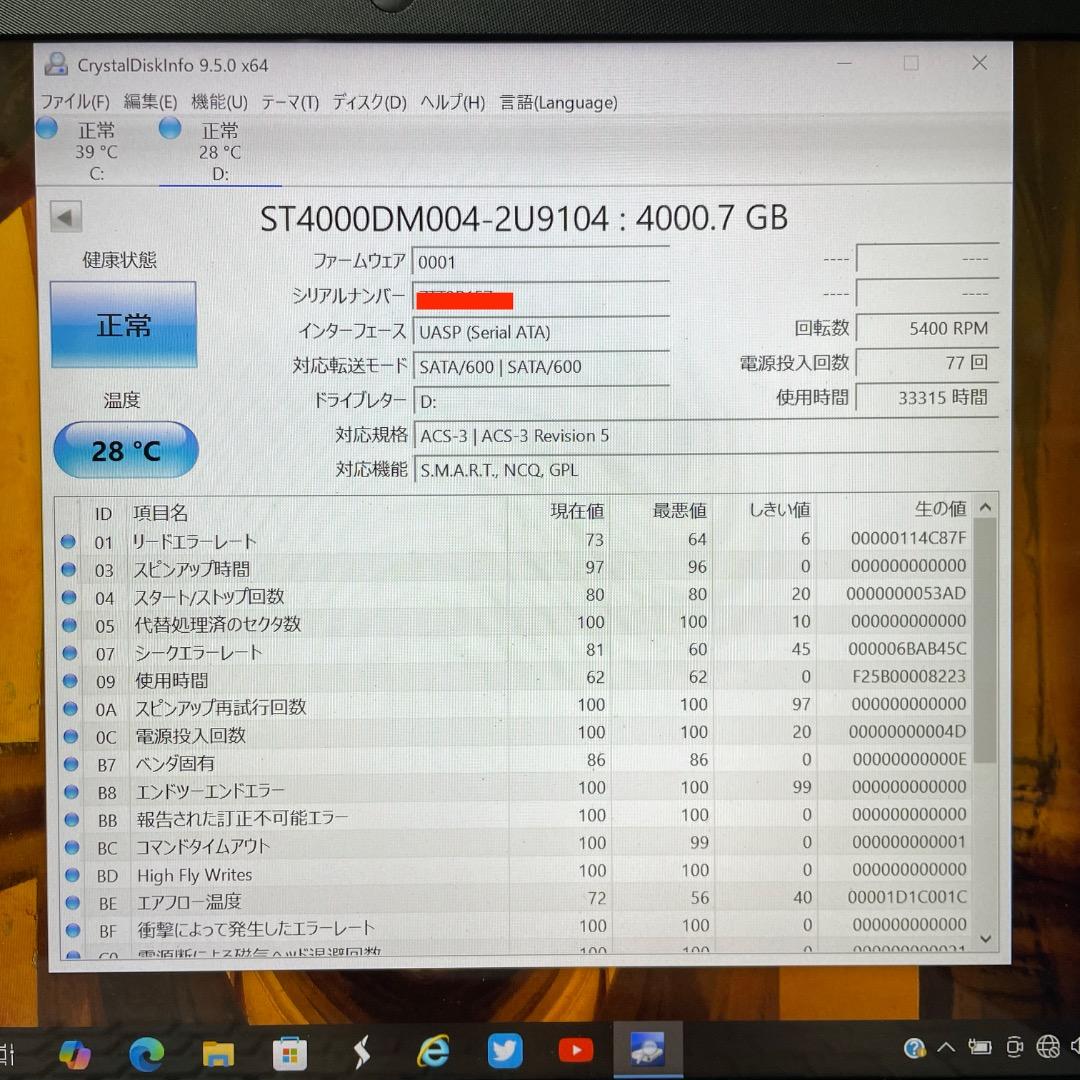The height and width of the screenshot is (1080, 1080).
Task: Click the 現在値 column header
Action: pos(577,510)
